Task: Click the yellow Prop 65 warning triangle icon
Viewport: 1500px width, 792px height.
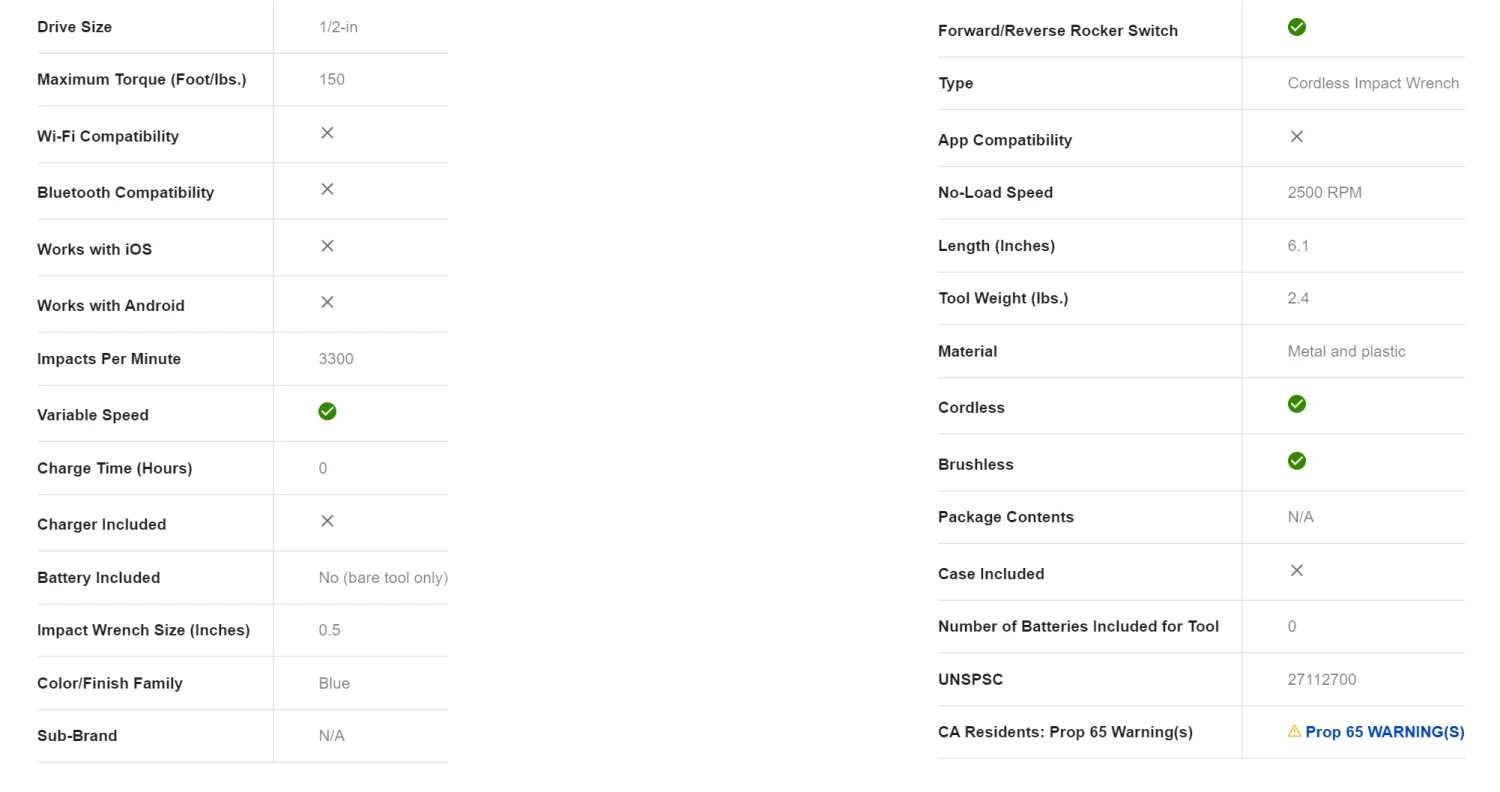Action: pyautogui.click(x=1294, y=732)
